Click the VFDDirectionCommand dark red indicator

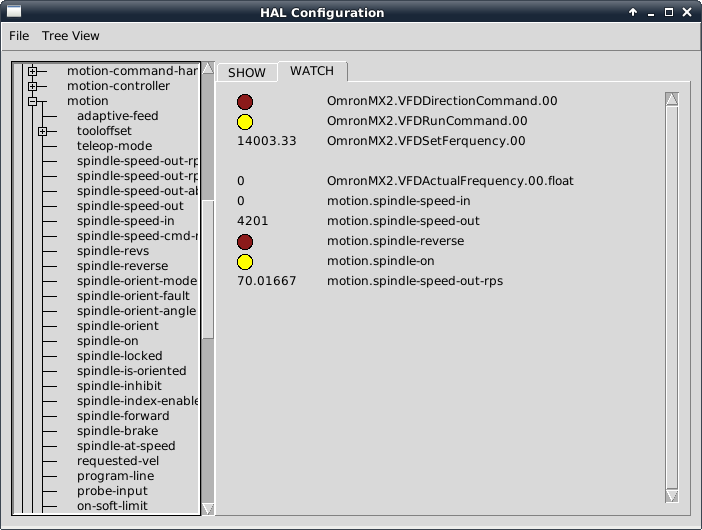[245, 102]
